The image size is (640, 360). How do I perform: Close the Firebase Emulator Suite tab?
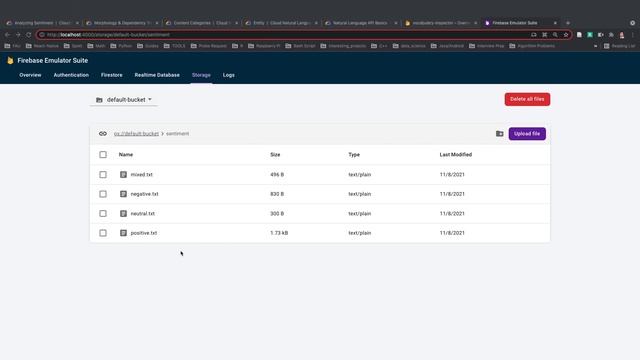[x=555, y=23]
